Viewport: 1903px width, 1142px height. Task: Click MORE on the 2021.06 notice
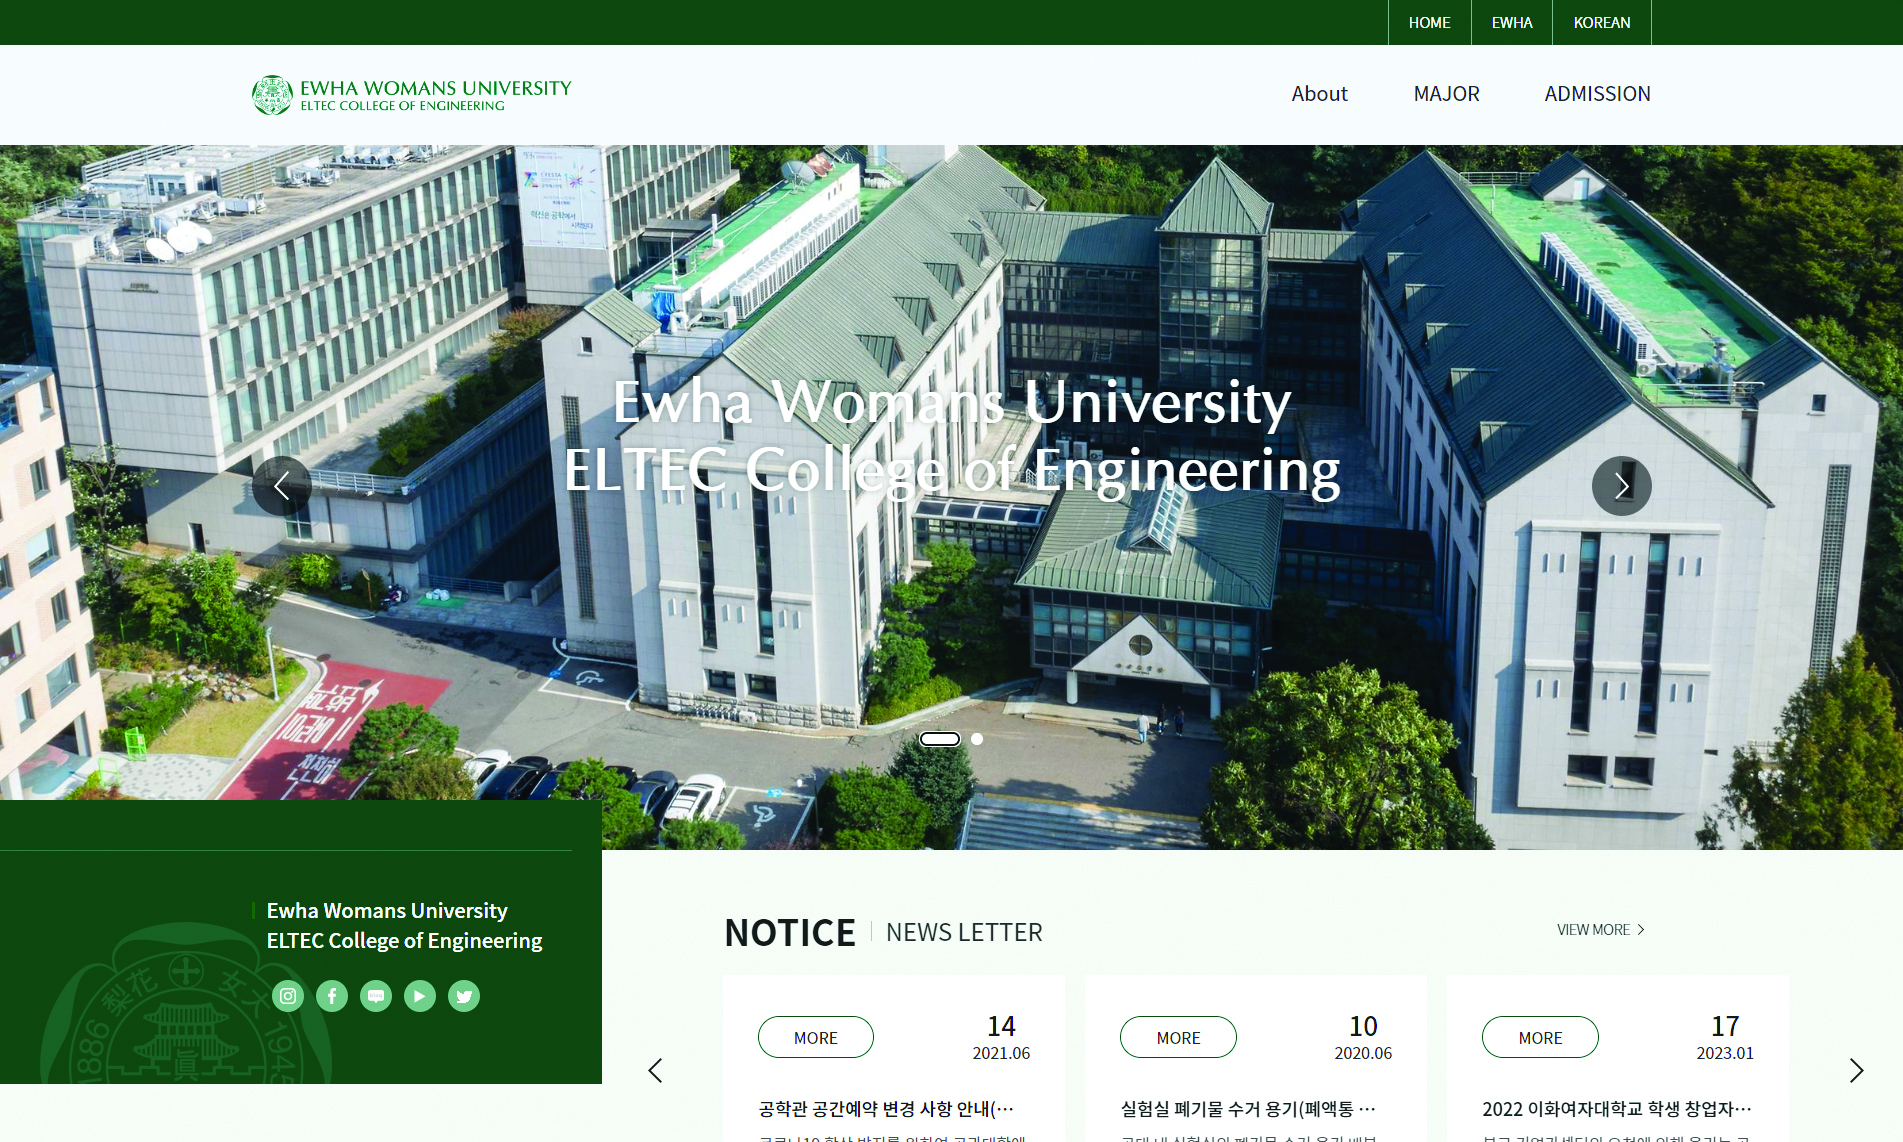point(815,1038)
